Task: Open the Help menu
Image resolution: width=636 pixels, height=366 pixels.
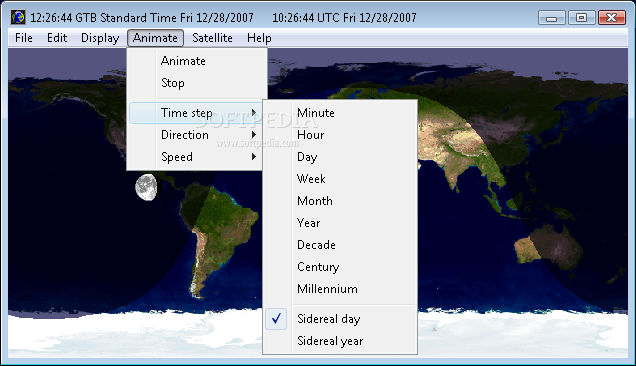Action: [259, 38]
